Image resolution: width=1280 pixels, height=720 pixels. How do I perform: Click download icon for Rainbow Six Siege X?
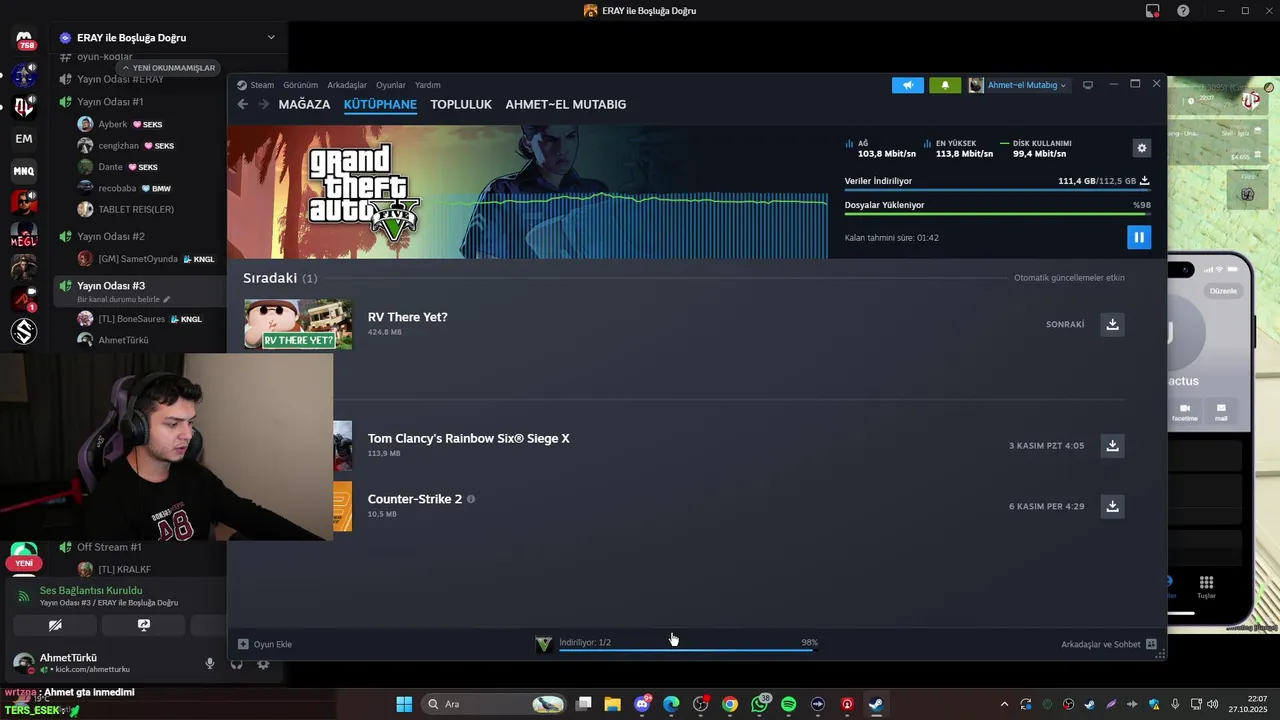[x=1112, y=445]
